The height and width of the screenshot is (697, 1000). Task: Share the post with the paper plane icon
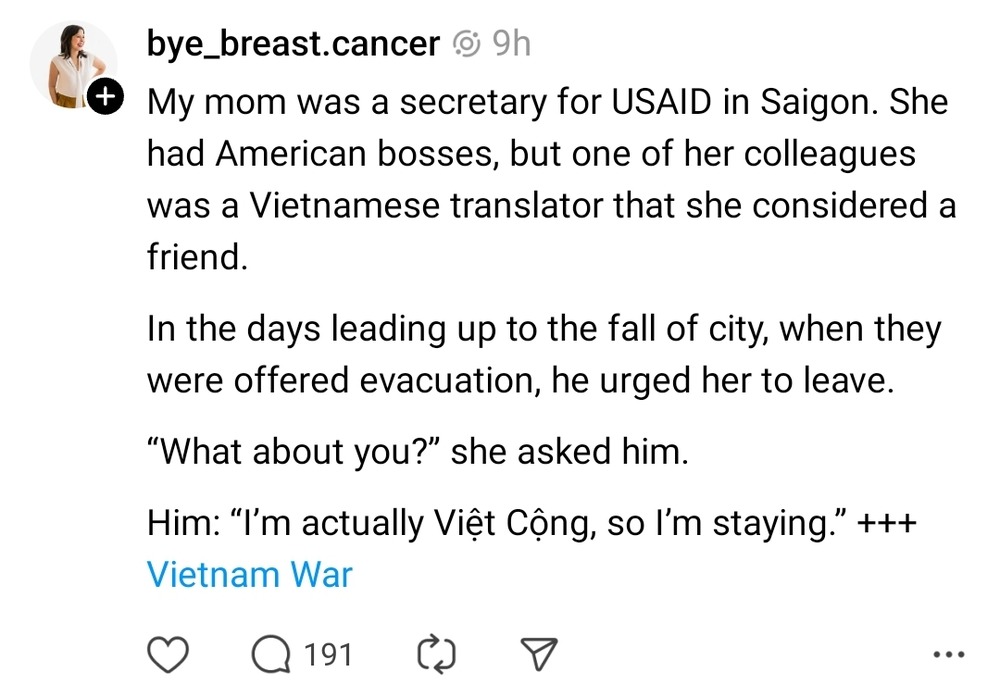pyautogui.click(x=540, y=654)
